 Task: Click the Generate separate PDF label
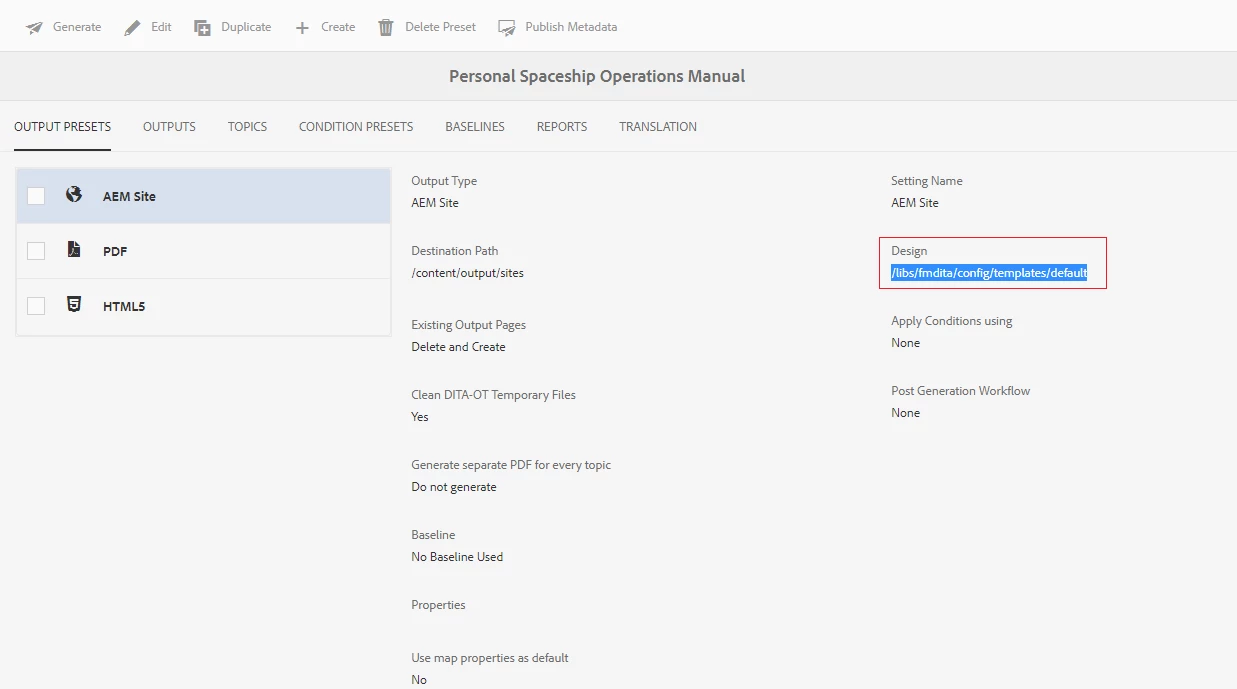(x=511, y=465)
